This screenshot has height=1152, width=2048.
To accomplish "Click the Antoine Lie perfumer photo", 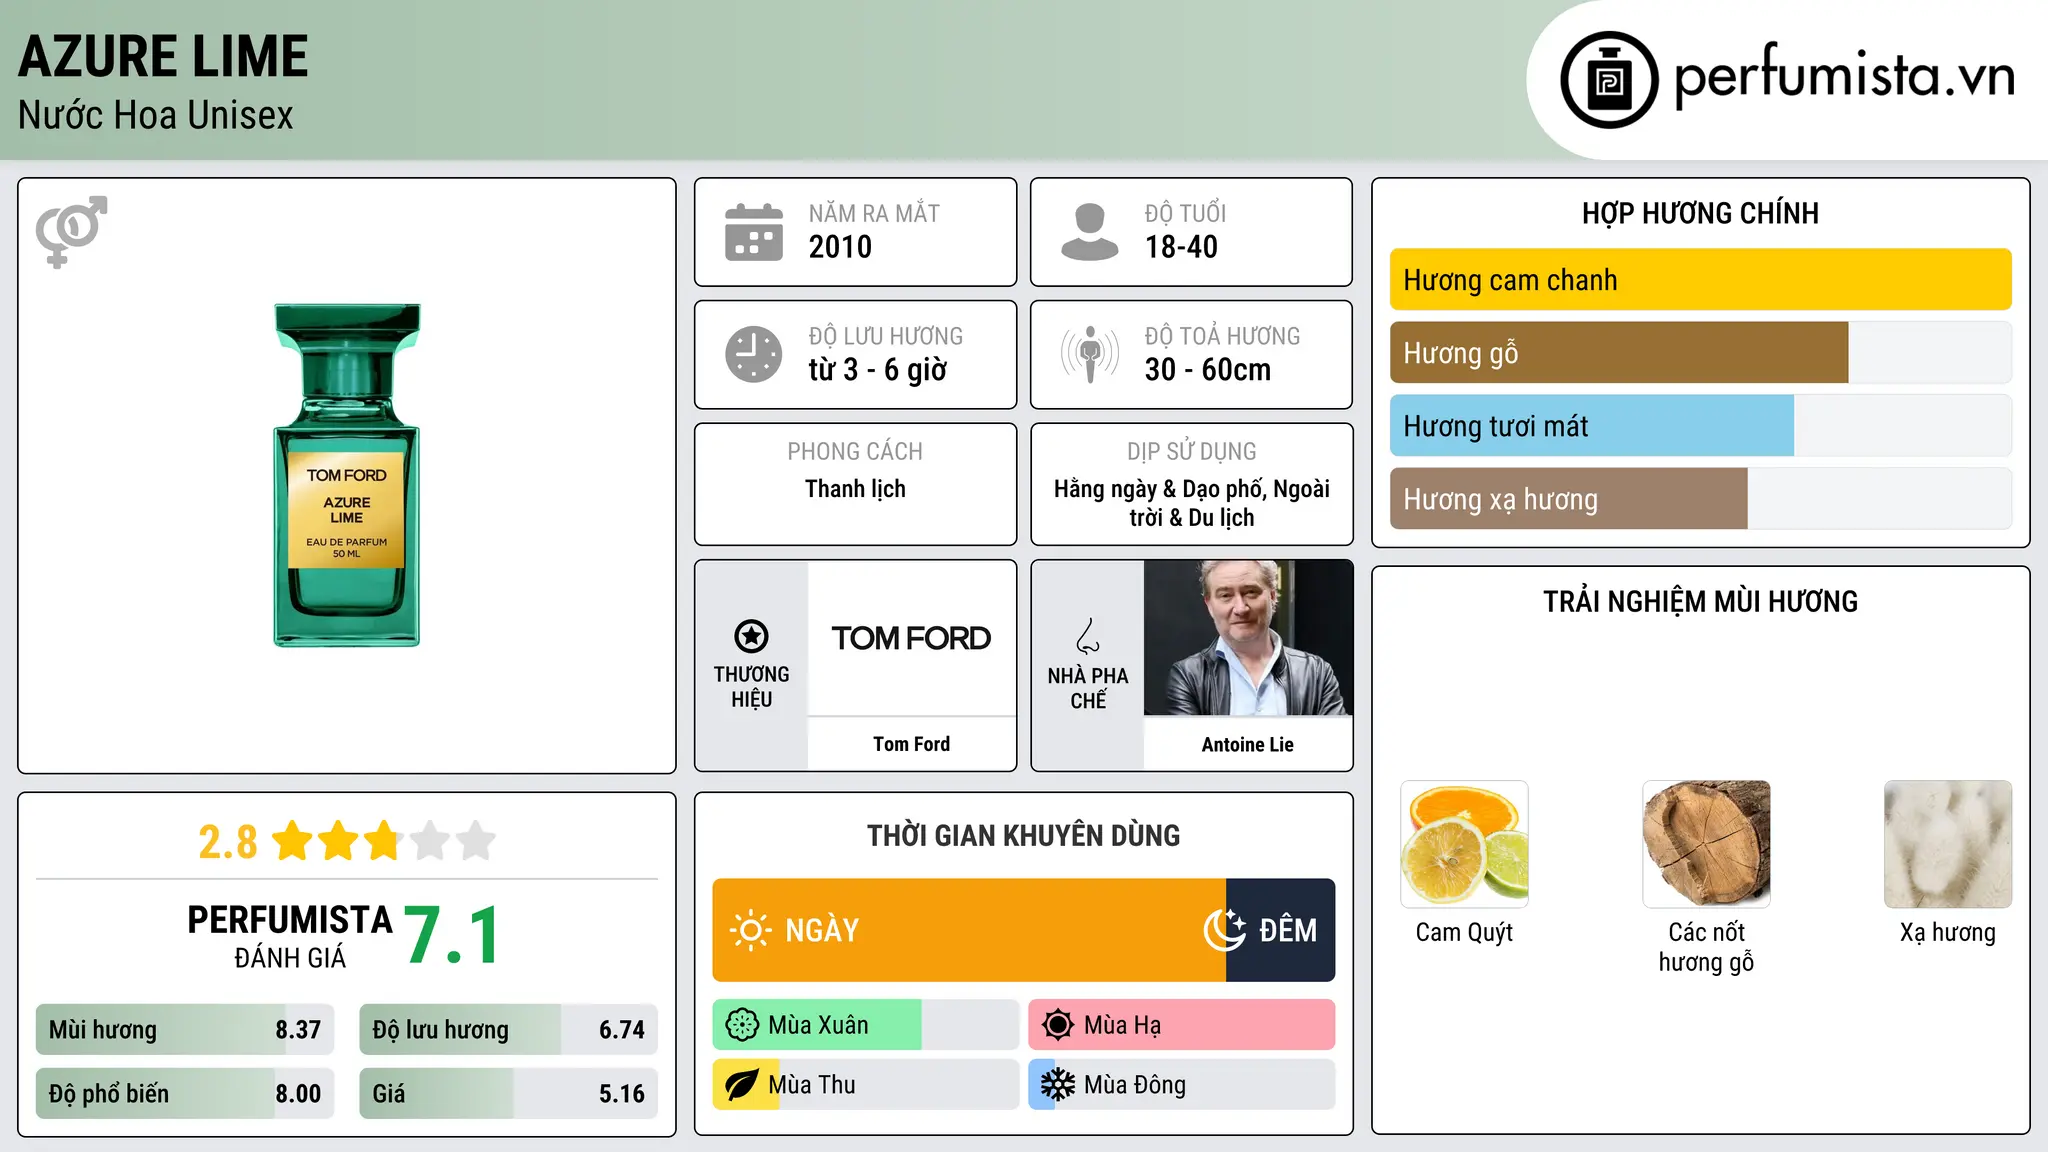I will 1248,638.
